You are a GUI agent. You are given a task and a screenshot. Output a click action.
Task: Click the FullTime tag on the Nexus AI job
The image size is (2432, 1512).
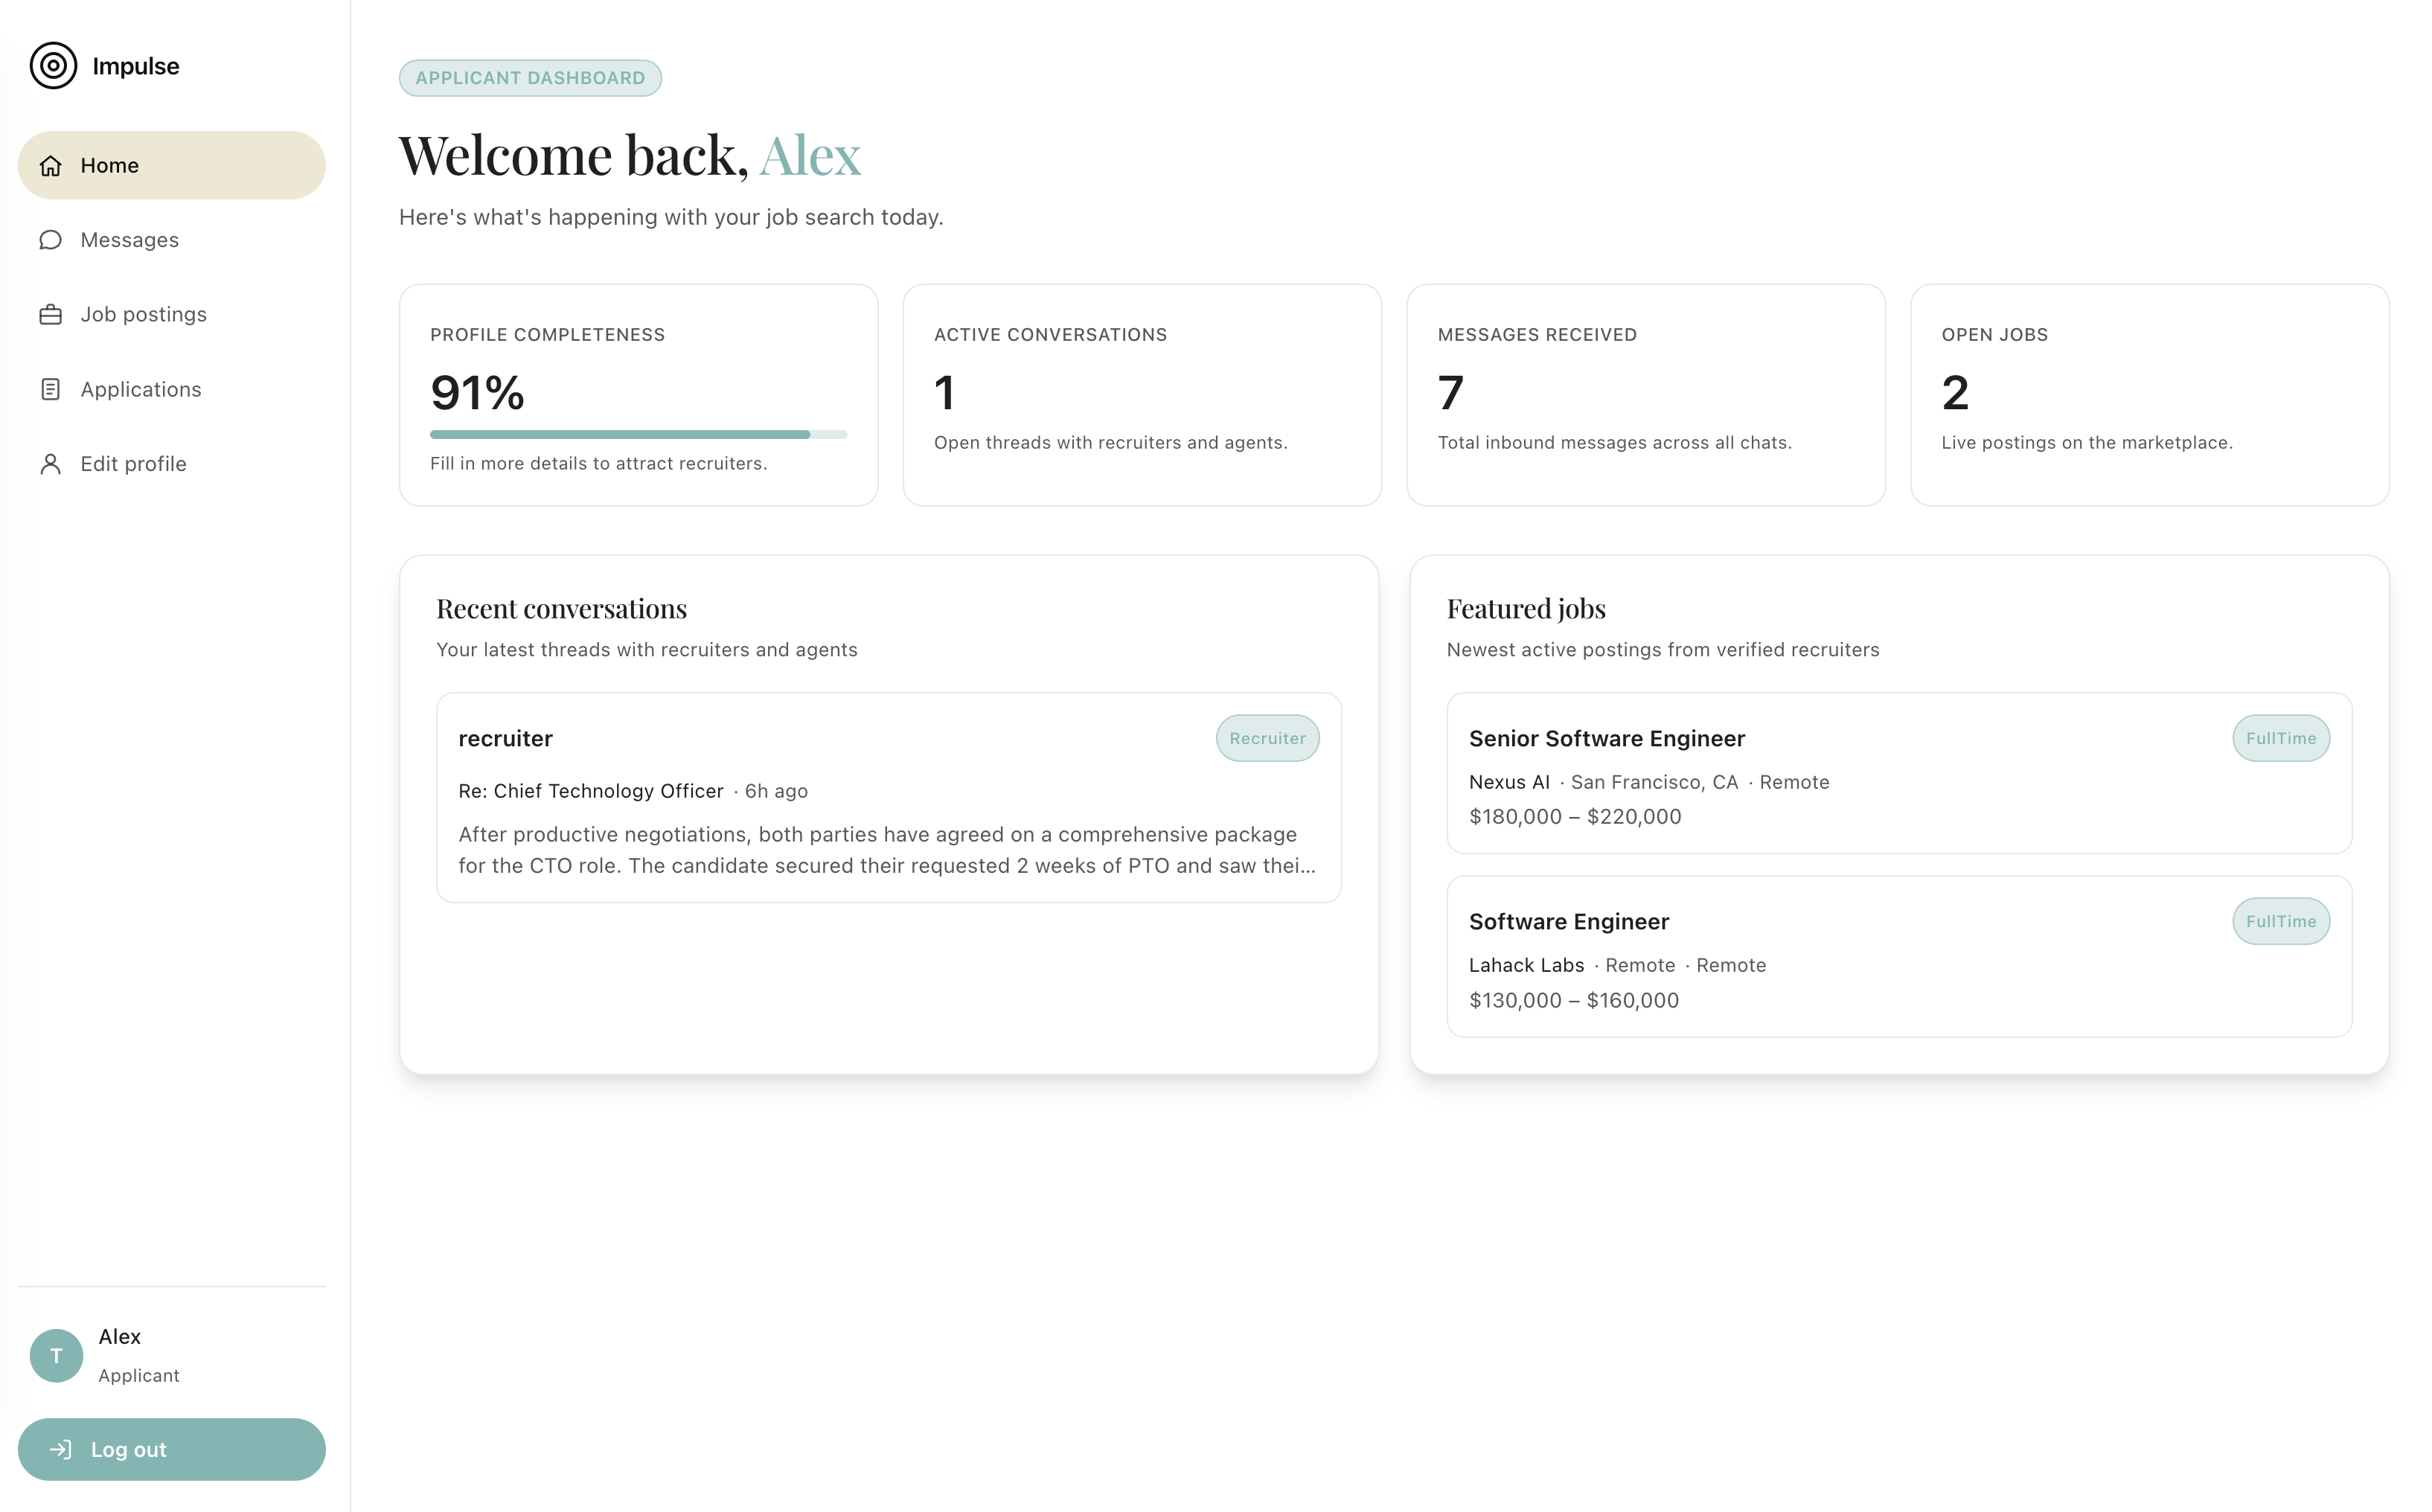(2280, 738)
